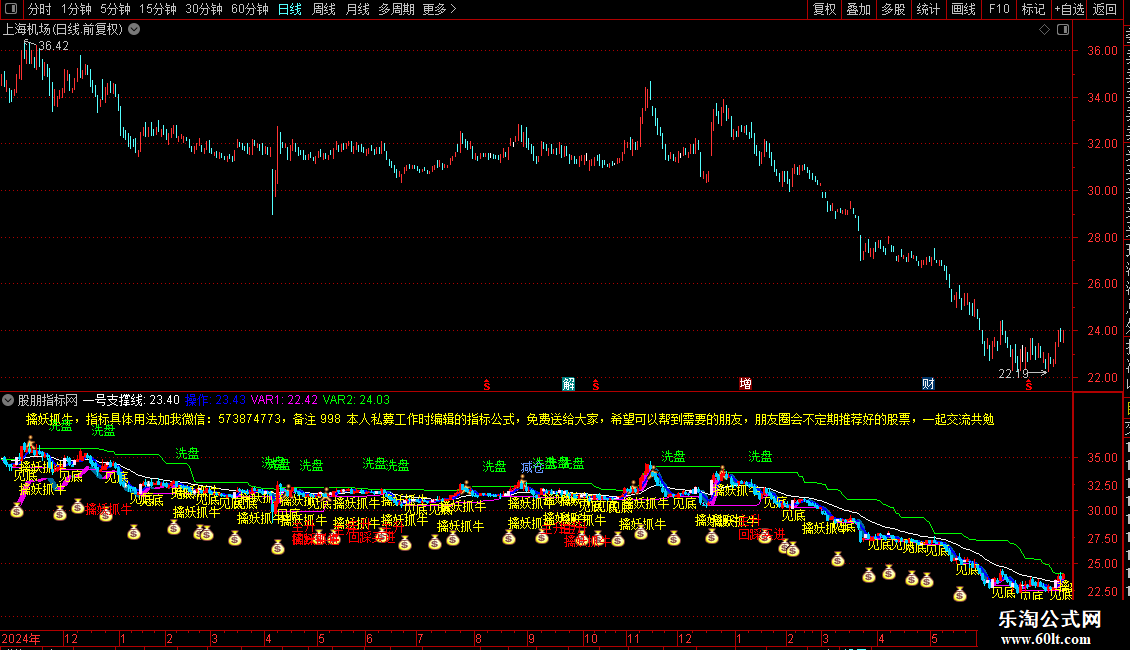
Task: Switch to 1分钟 period
Action: [x=76, y=9]
